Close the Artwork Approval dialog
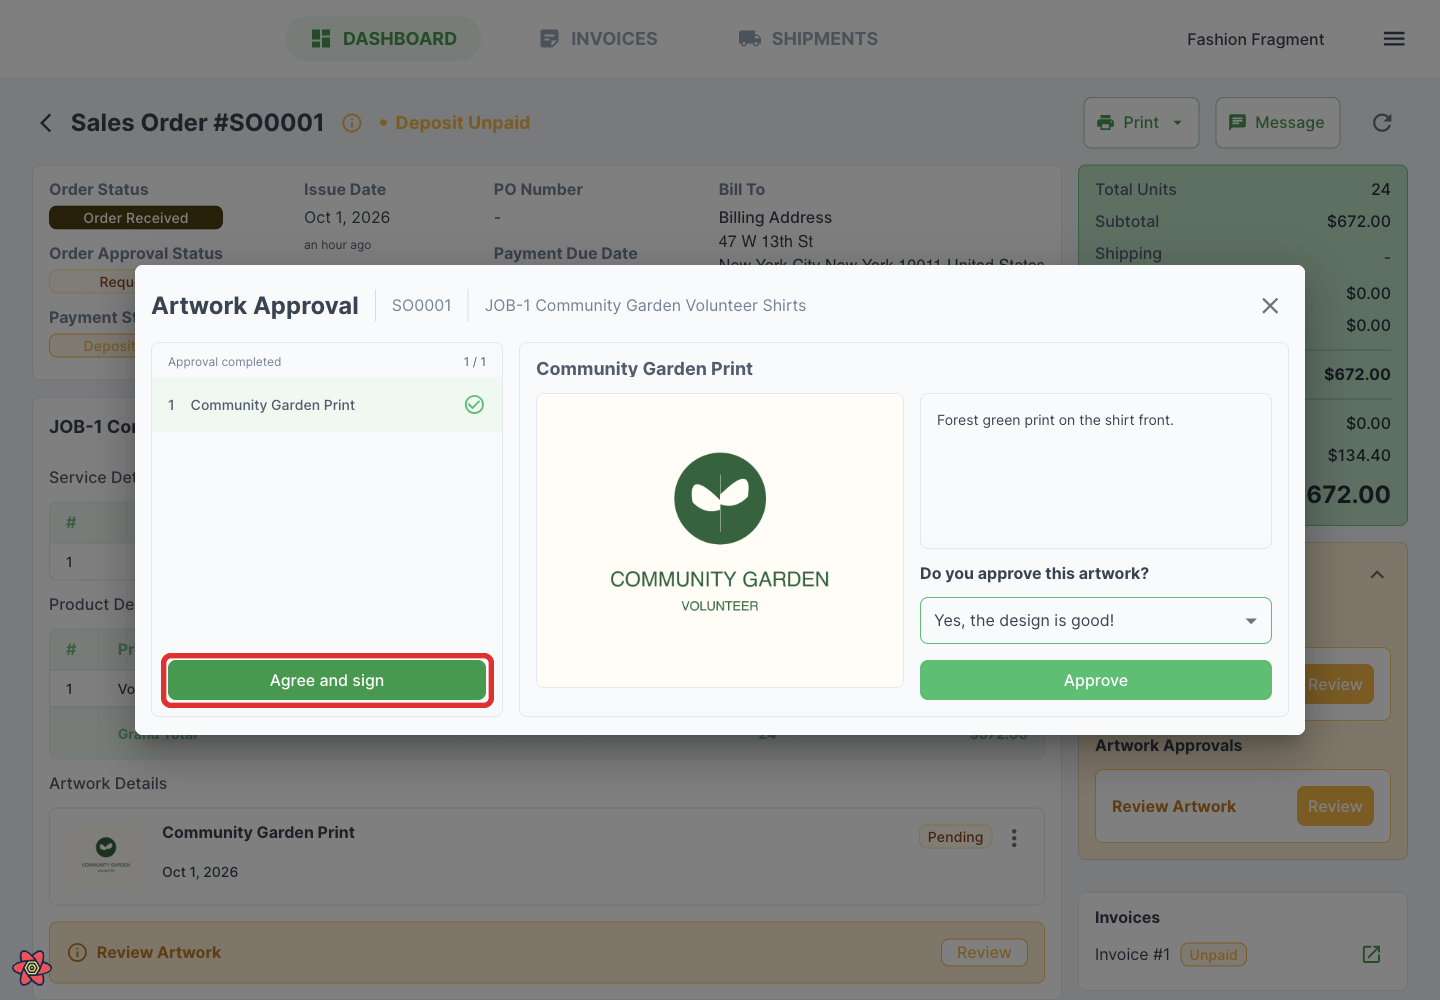Screen dimensions: 1440x1000 (1270, 306)
